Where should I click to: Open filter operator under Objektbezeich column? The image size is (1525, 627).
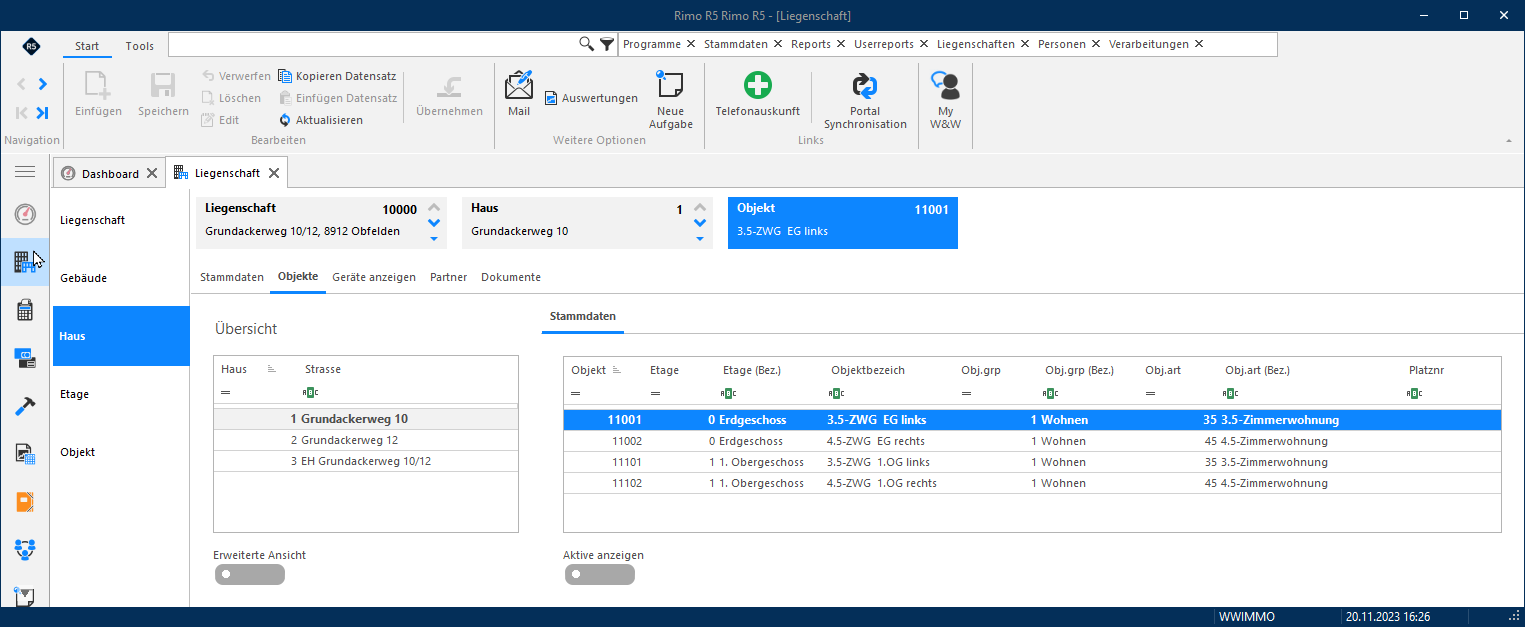coord(835,393)
